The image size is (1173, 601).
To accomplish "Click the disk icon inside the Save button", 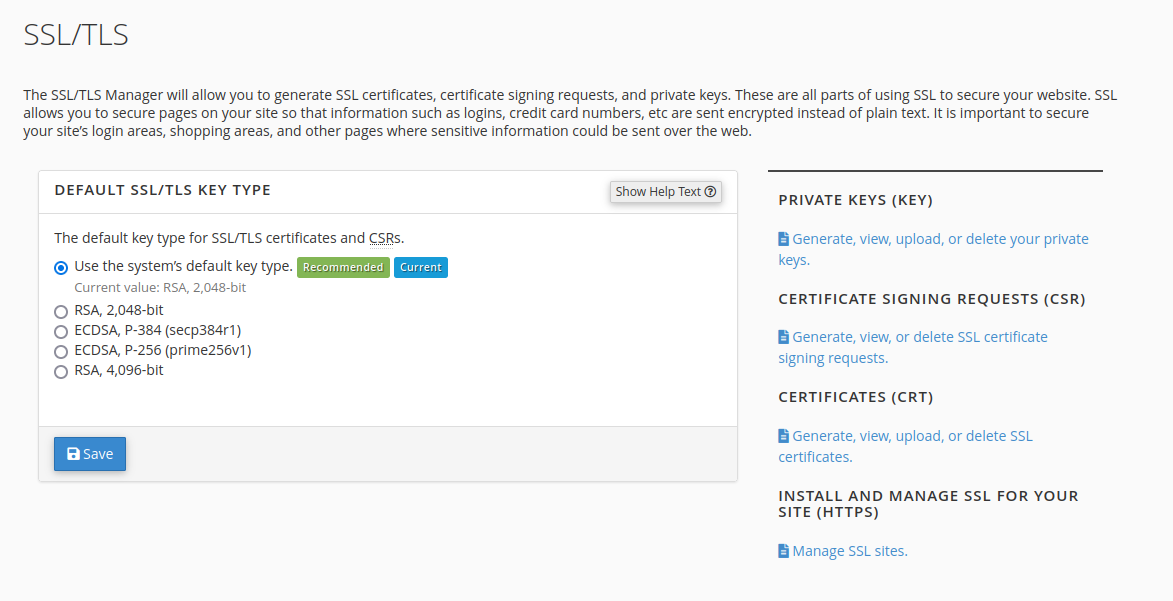I will pyautogui.click(x=73, y=453).
